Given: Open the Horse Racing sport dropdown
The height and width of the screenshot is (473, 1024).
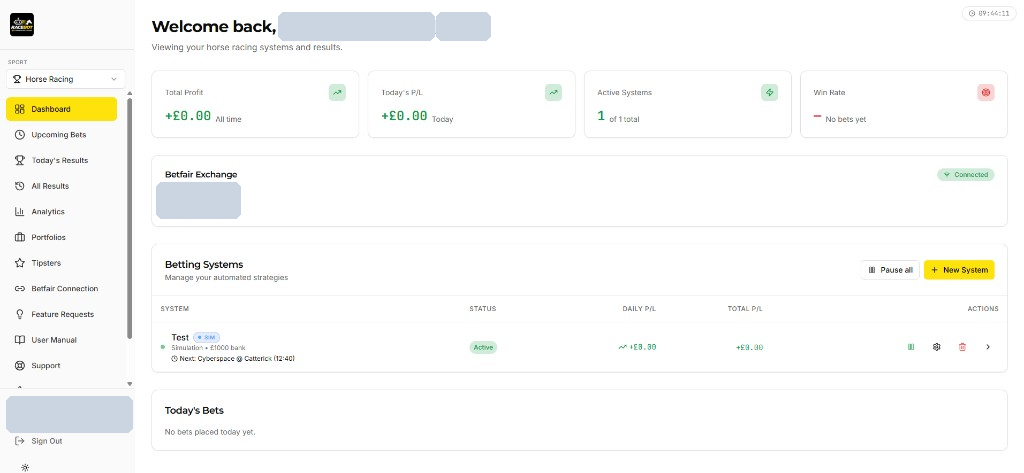Looking at the screenshot, I should (x=65, y=79).
